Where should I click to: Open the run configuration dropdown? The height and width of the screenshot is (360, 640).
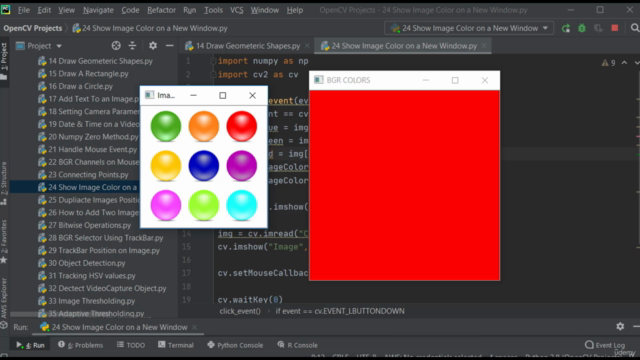[469, 28]
